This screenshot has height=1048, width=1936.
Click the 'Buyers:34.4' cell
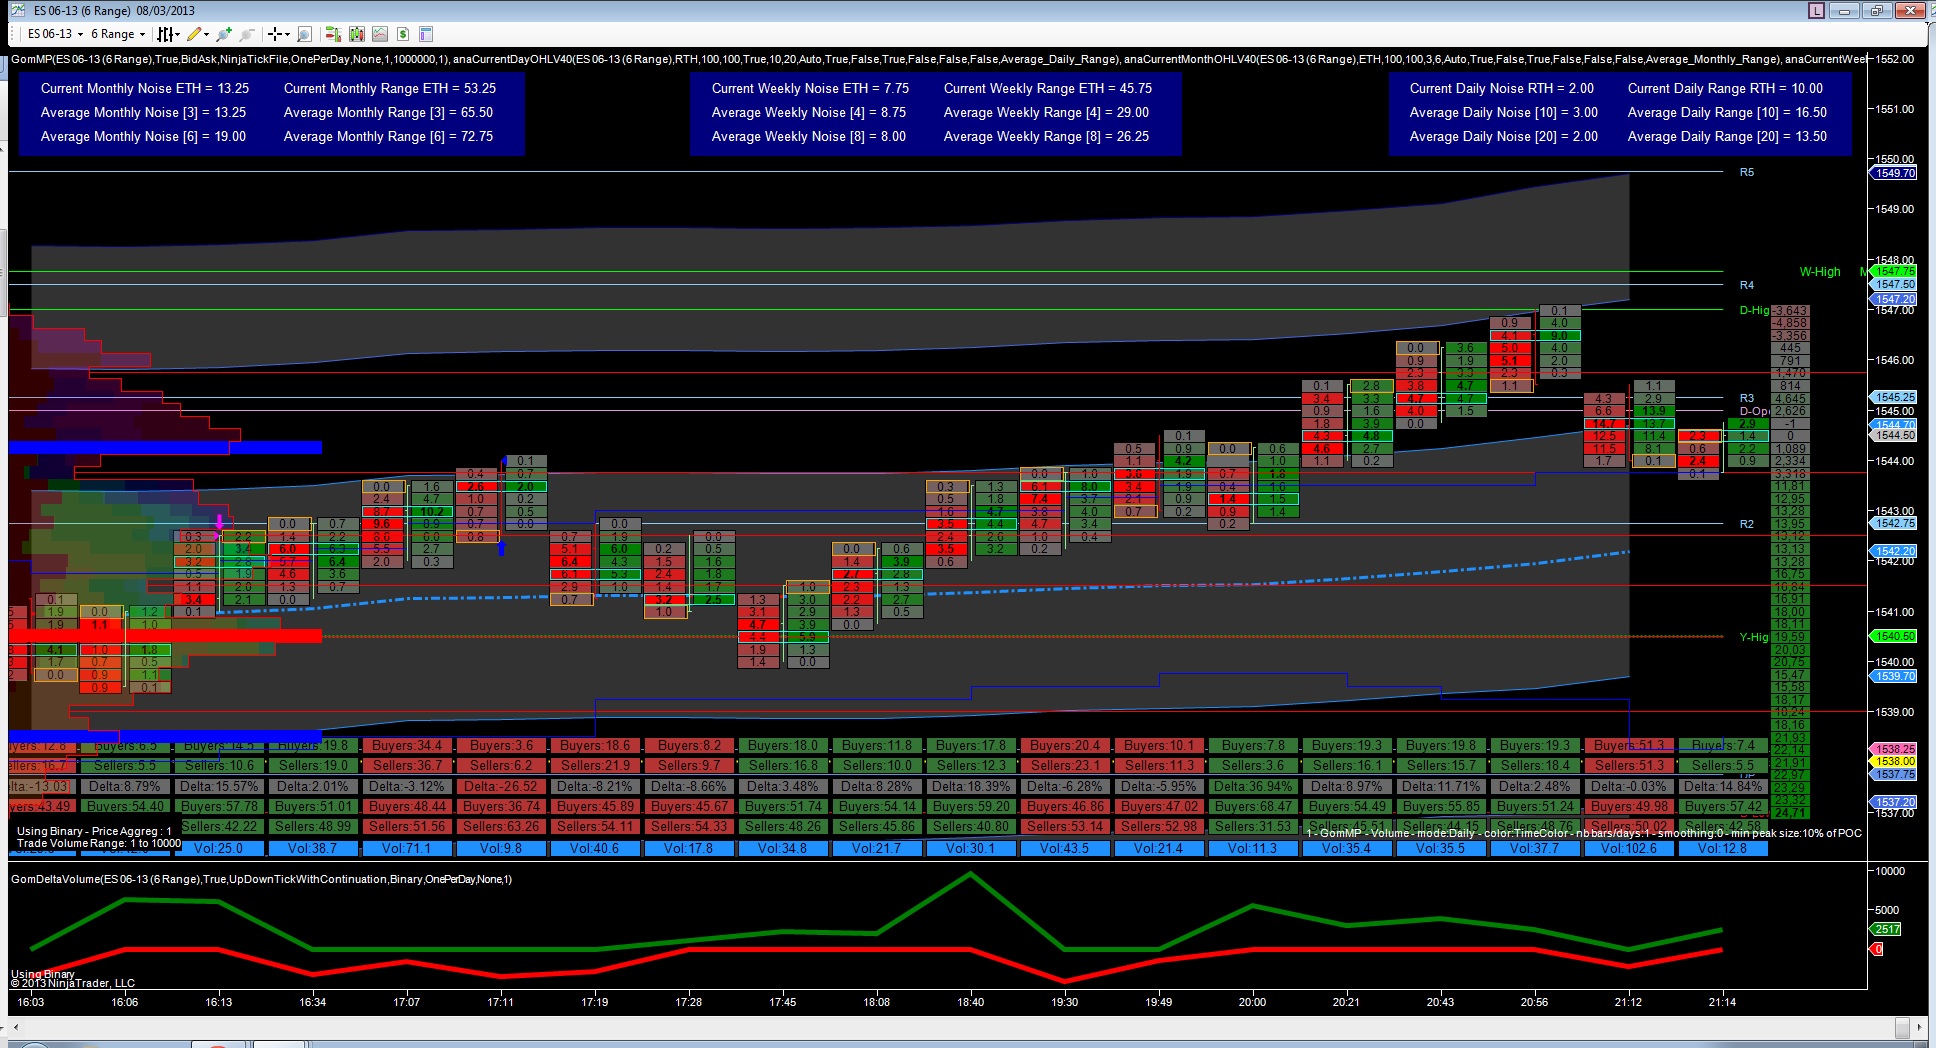point(406,745)
